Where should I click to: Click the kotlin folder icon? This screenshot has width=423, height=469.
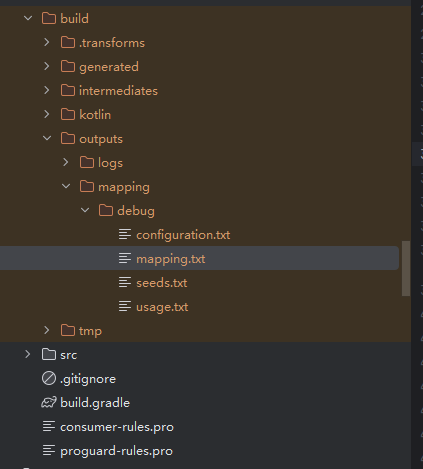pyautogui.click(x=68, y=114)
